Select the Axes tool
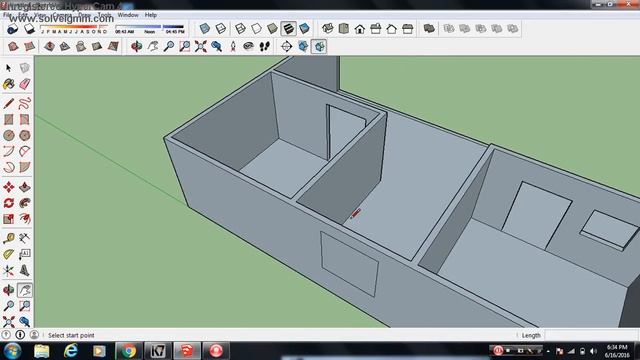Screen dimensions: 640x360 click(x=9, y=271)
